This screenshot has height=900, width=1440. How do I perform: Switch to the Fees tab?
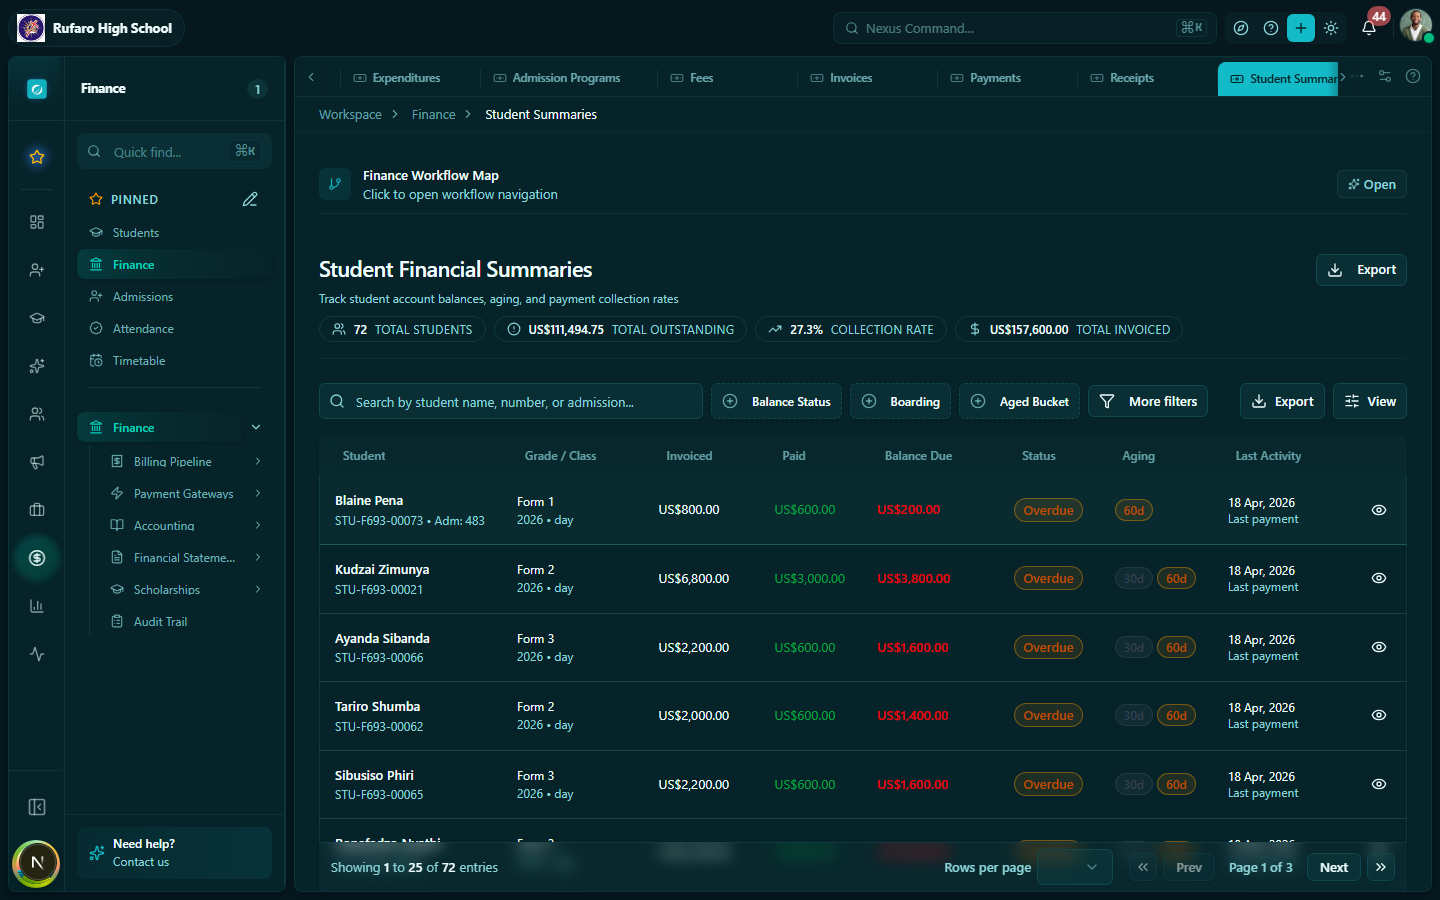[x=692, y=77]
